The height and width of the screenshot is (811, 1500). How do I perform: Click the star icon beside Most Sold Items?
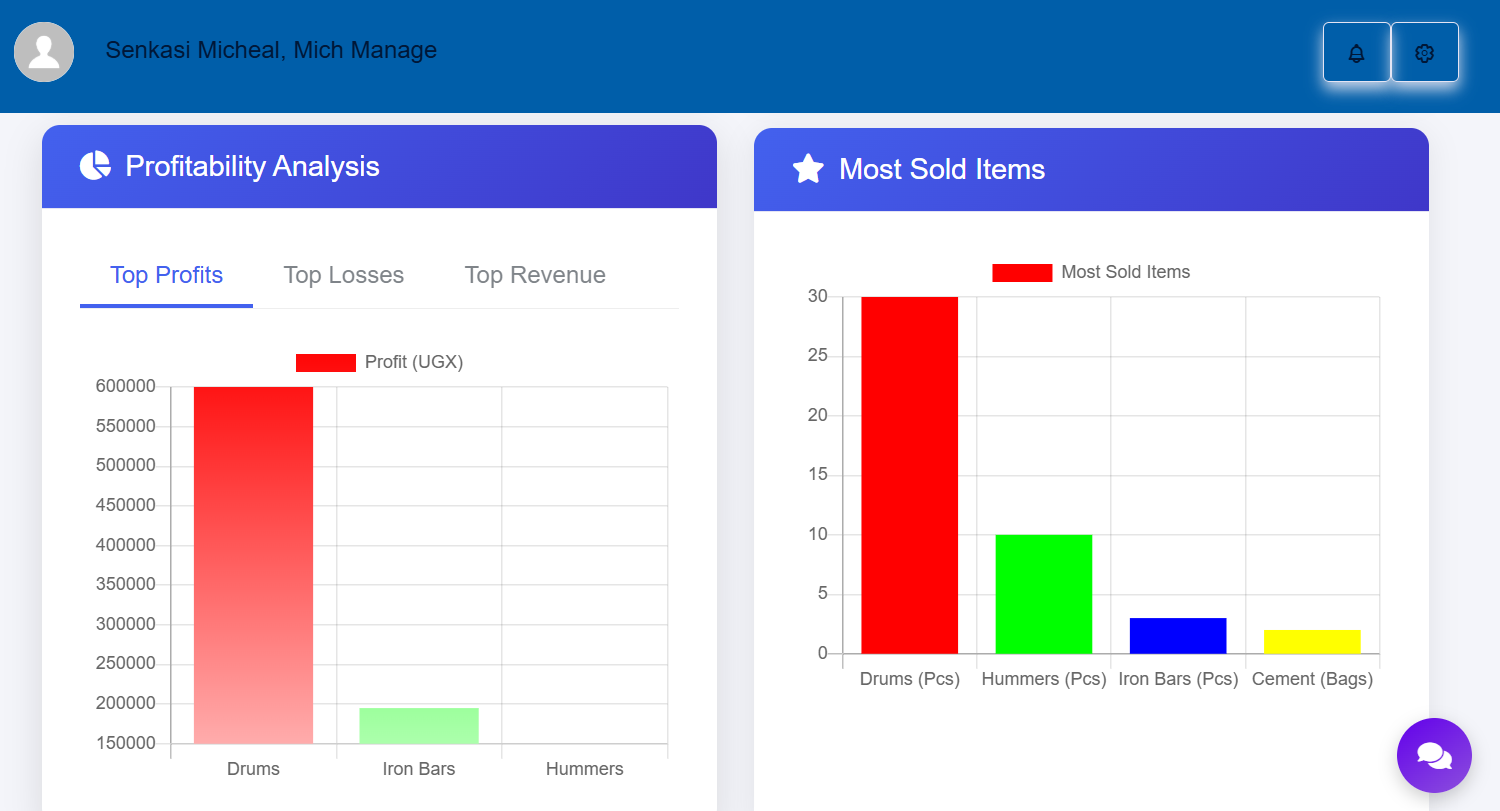808,168
